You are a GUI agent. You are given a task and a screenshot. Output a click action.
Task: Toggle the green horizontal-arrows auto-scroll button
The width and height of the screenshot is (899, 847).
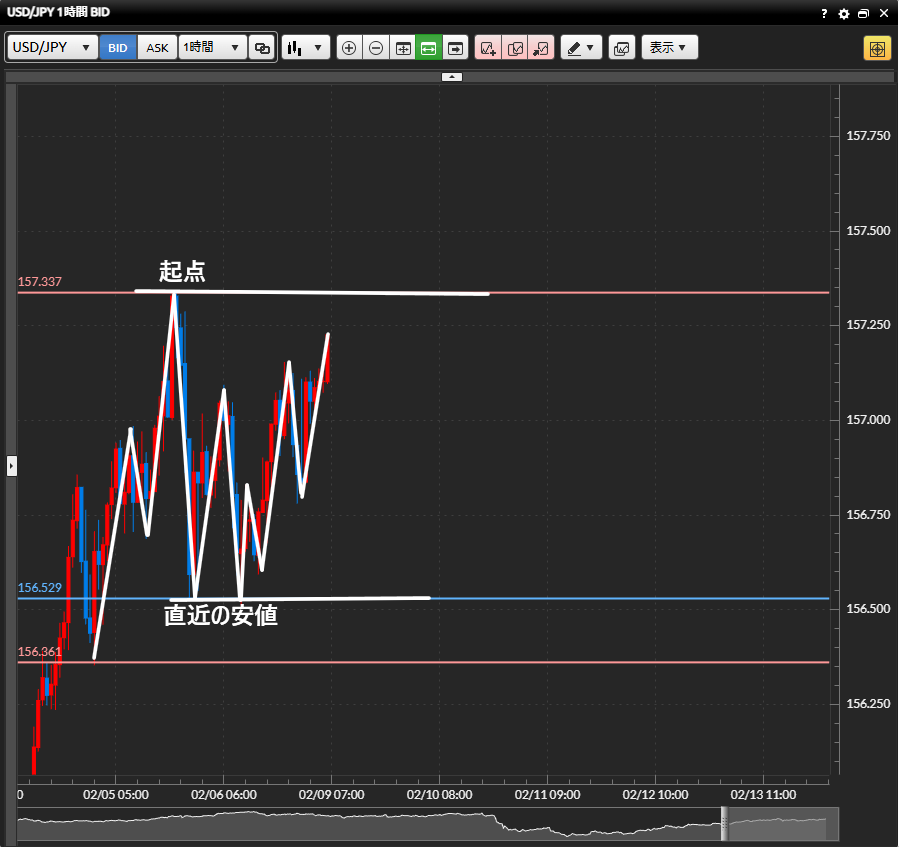(x=429, y=48)
